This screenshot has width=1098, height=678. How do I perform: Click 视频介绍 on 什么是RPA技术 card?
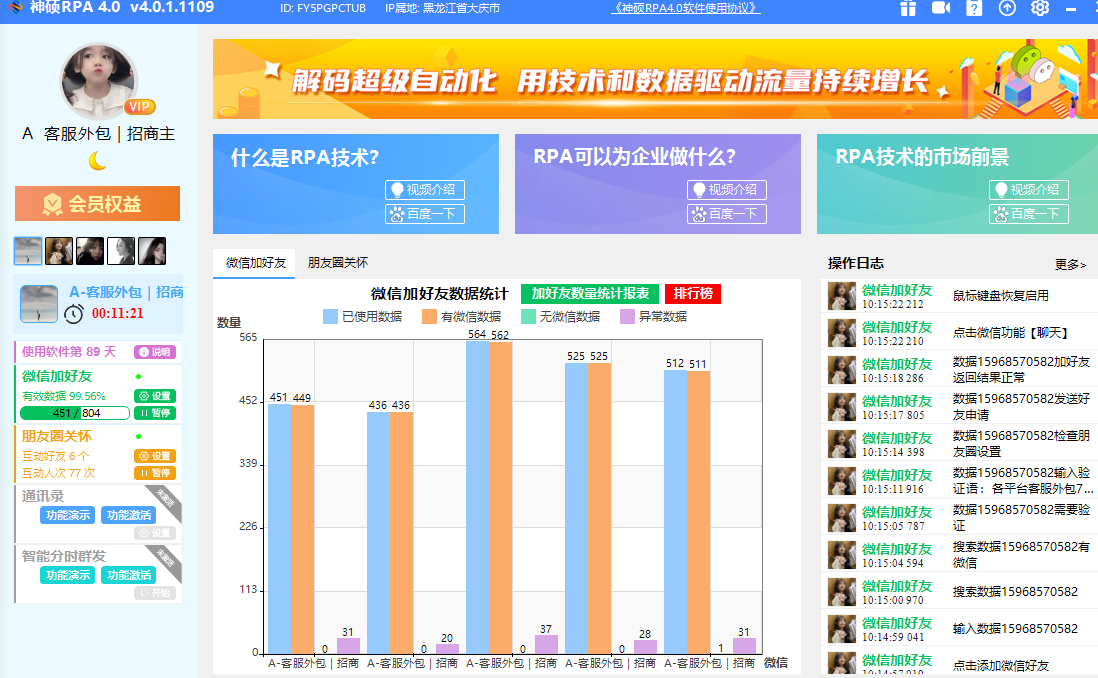[x=425, y=190]
